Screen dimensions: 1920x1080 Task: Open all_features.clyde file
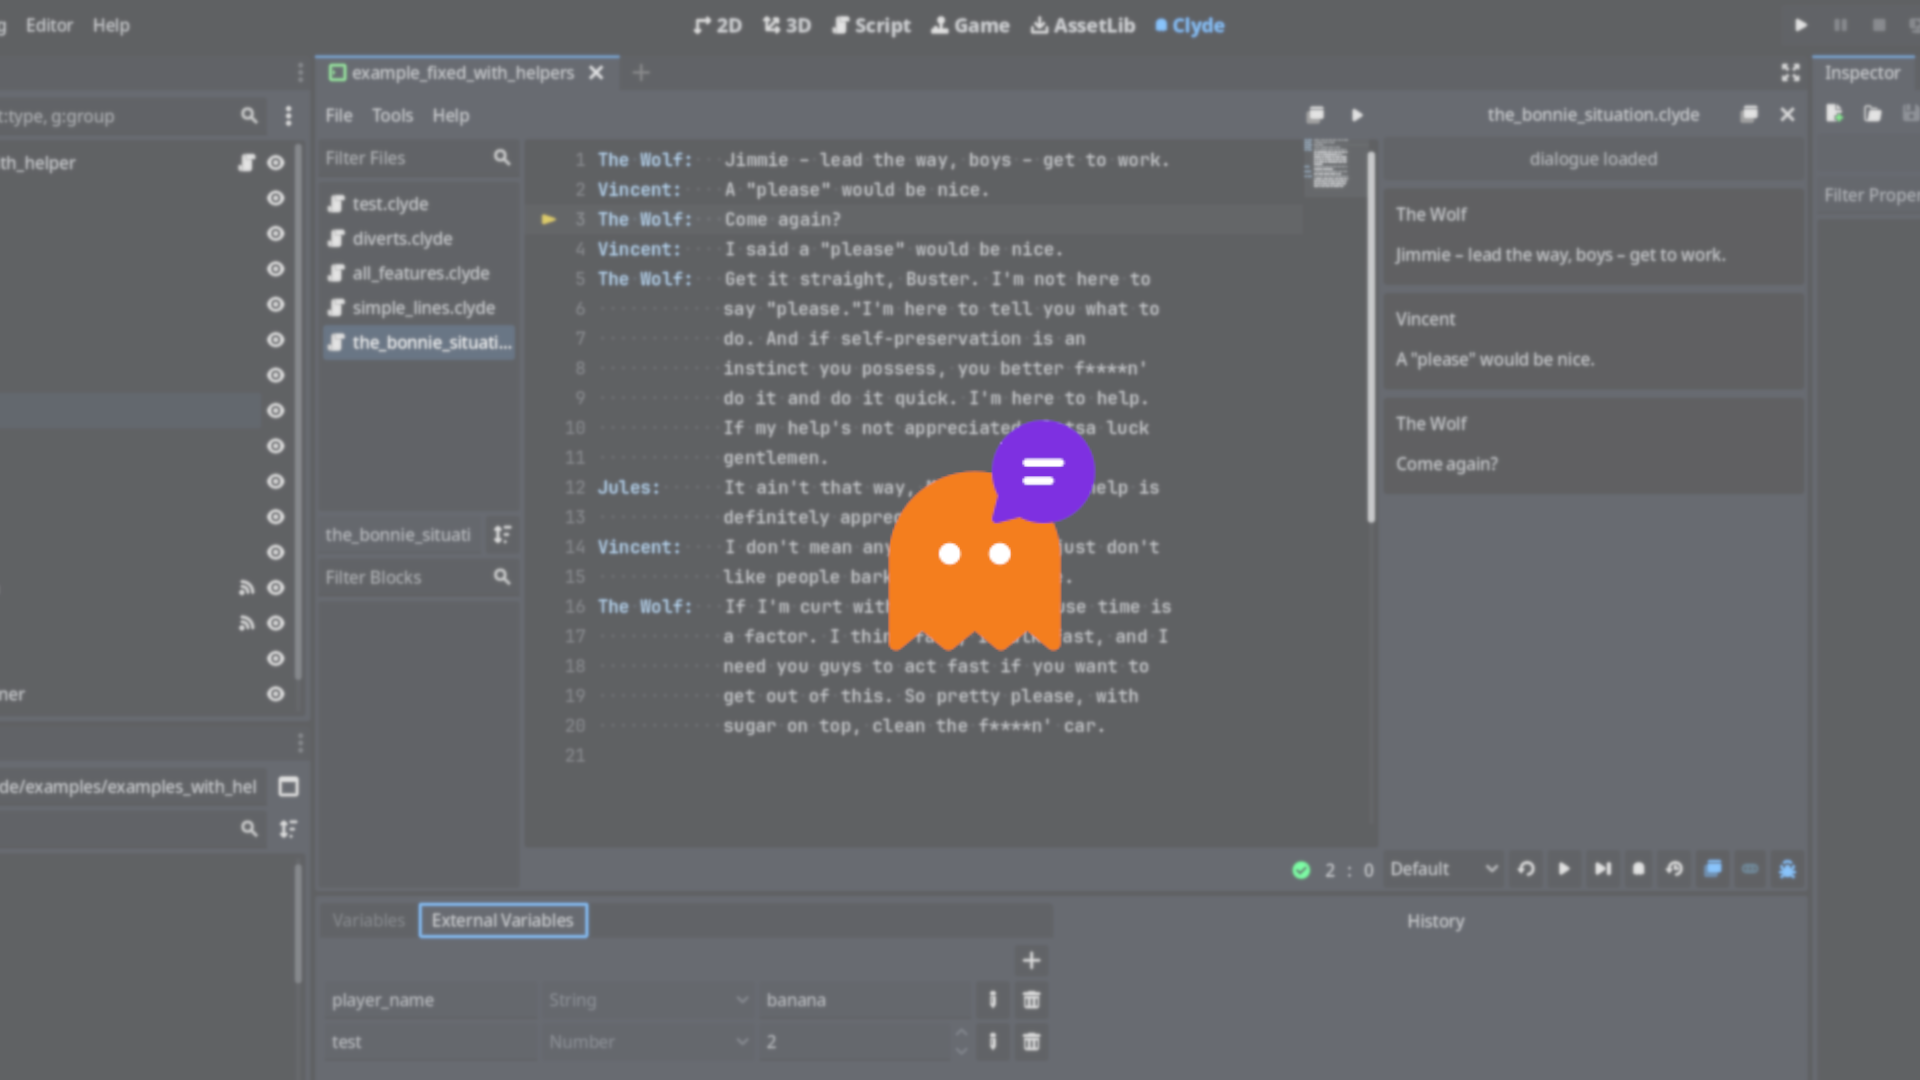[417, 273]
